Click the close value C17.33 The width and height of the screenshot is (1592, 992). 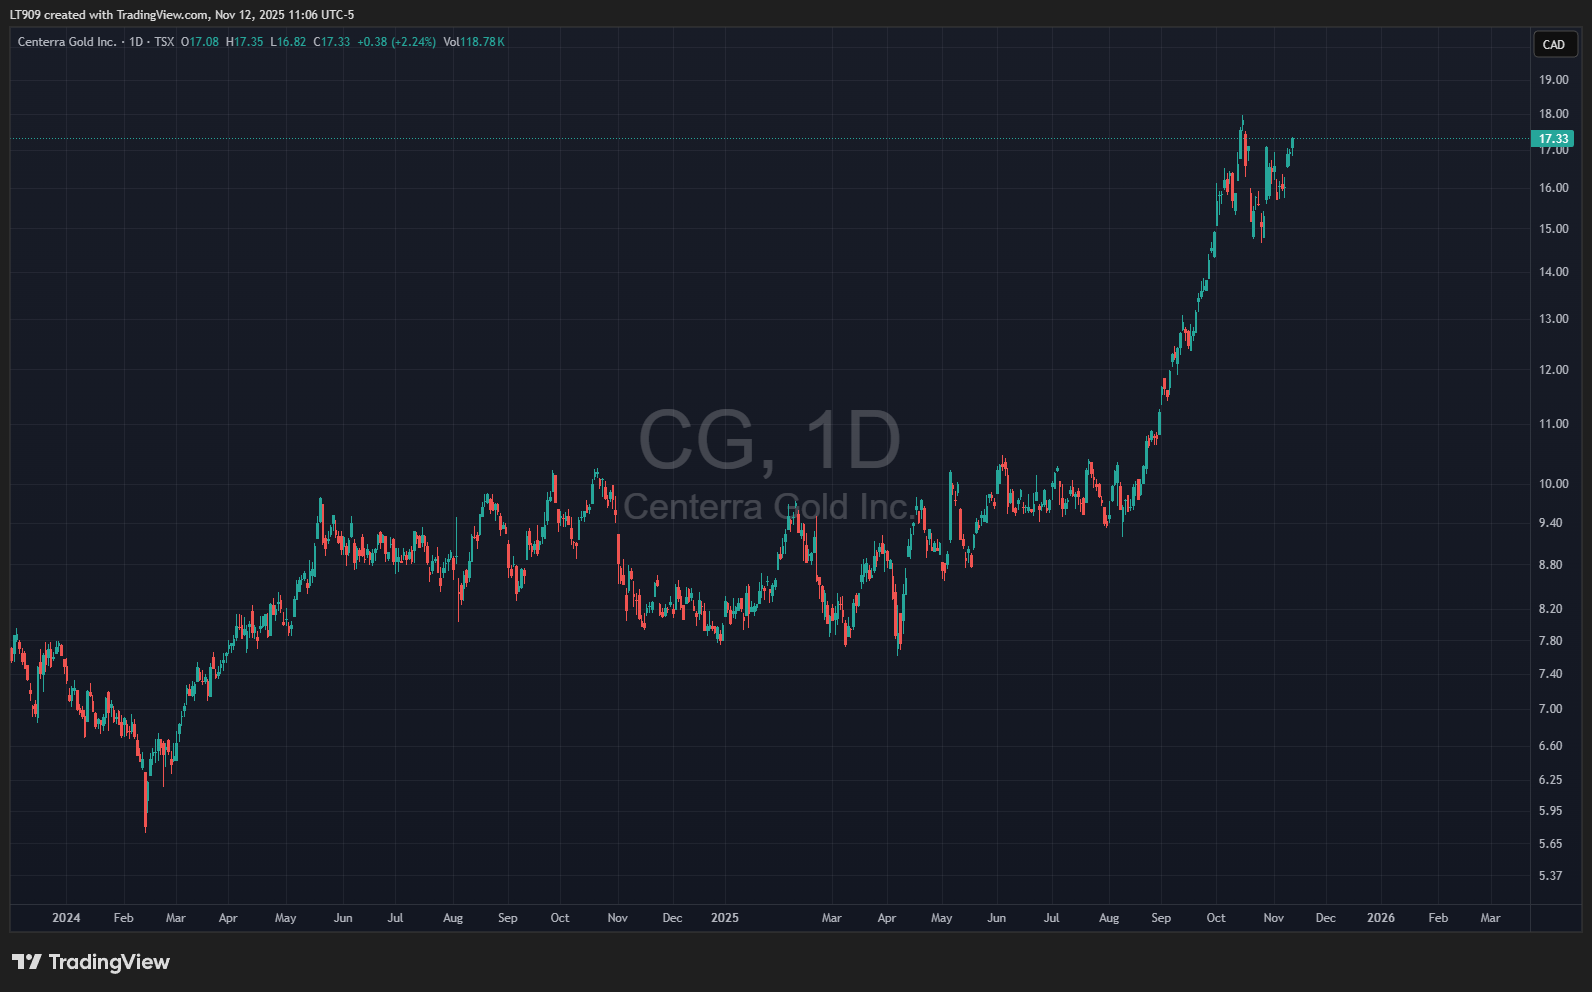[332, 42]
